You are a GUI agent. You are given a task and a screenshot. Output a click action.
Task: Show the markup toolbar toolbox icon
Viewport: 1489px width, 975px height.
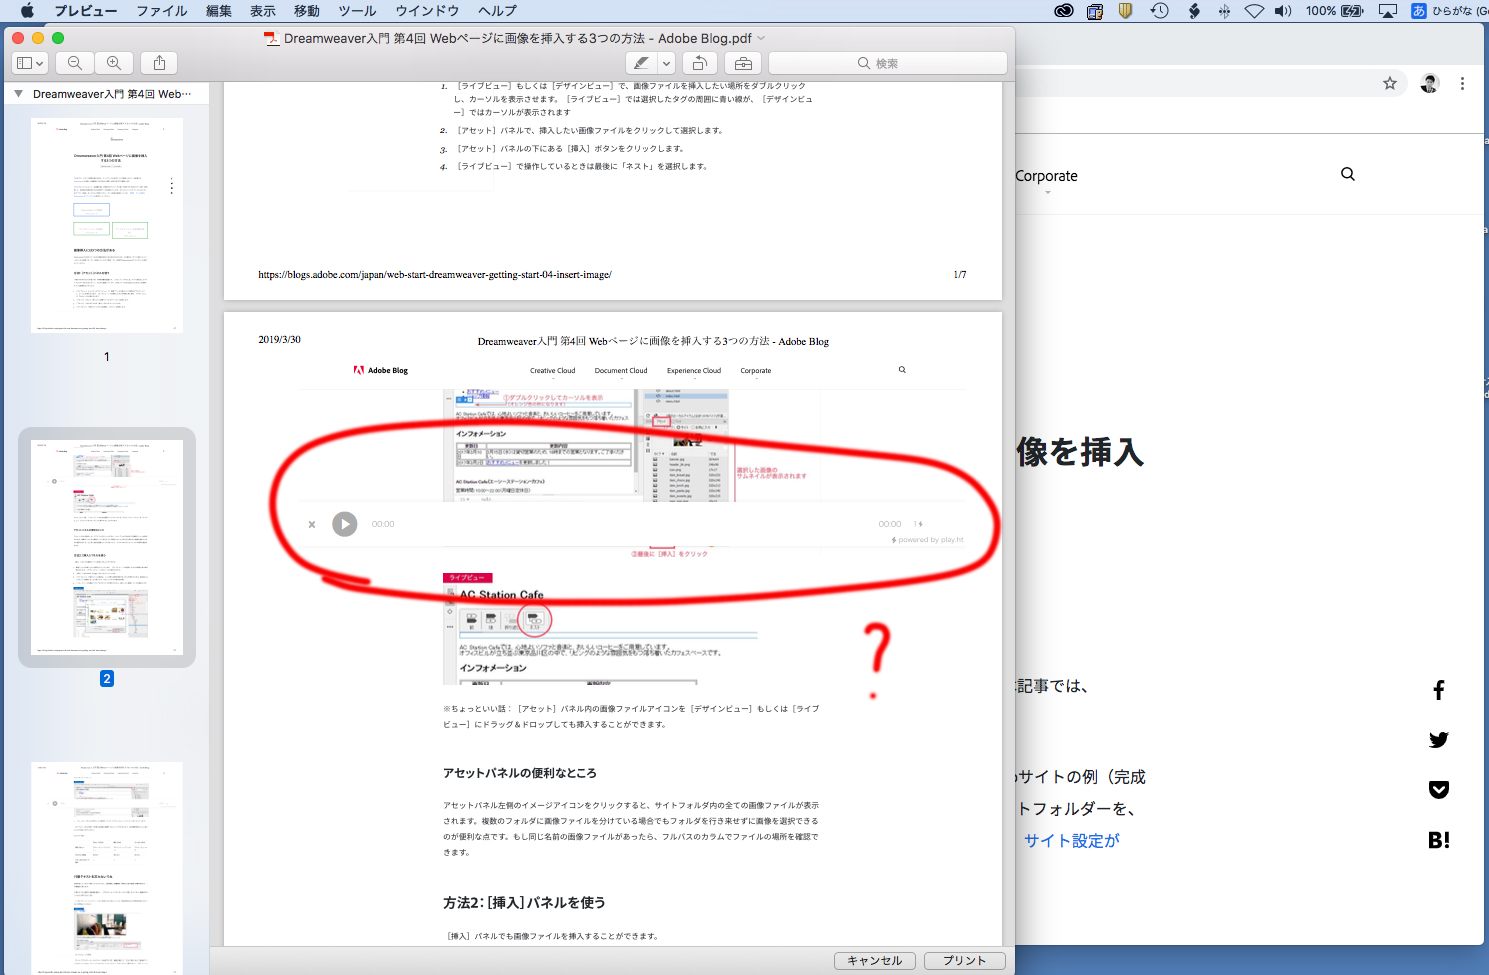[743, 63]
